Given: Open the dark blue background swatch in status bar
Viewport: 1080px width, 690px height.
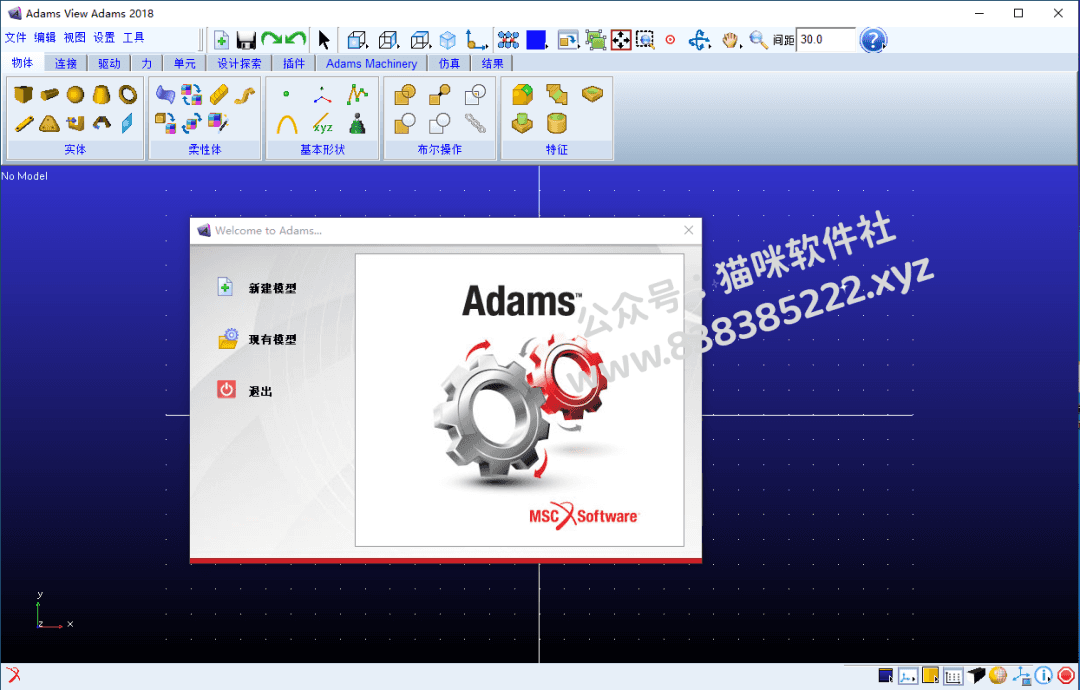Looking at the screenshot, I should 886,676.
